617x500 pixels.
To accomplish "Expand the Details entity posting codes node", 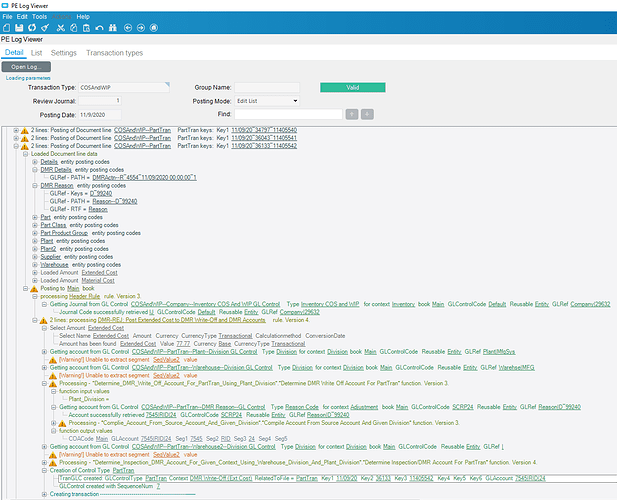I will (35, 162).
